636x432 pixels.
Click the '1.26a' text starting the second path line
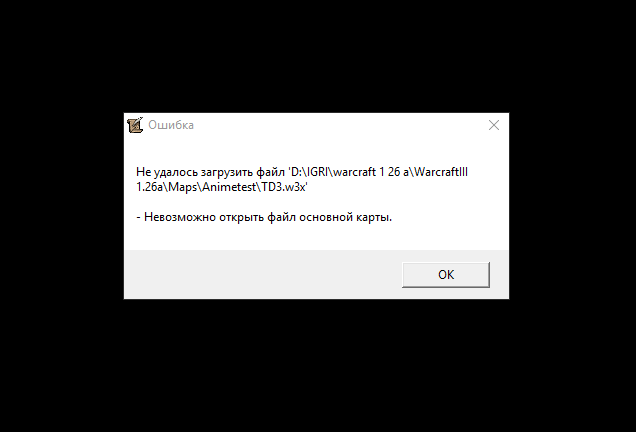click(x=150, y=187)
